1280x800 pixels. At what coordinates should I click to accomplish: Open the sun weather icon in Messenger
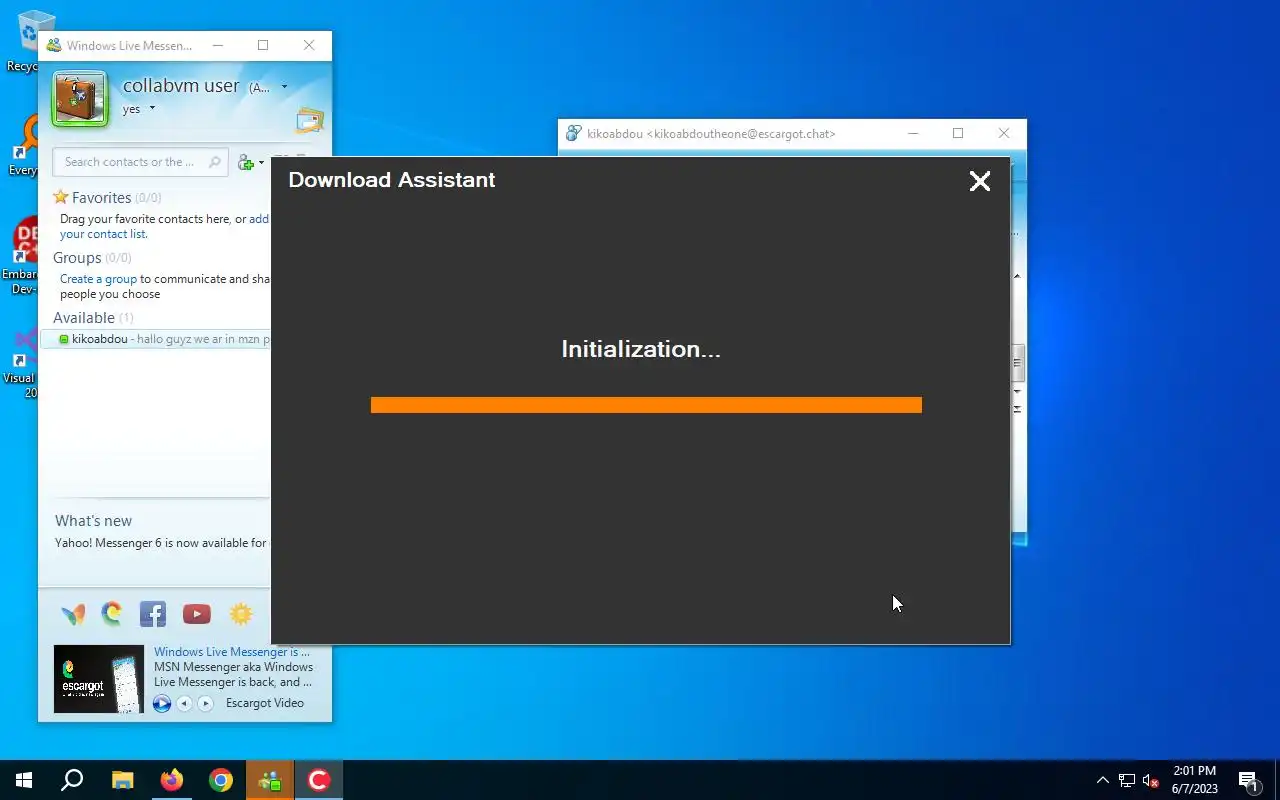[241, 614]
